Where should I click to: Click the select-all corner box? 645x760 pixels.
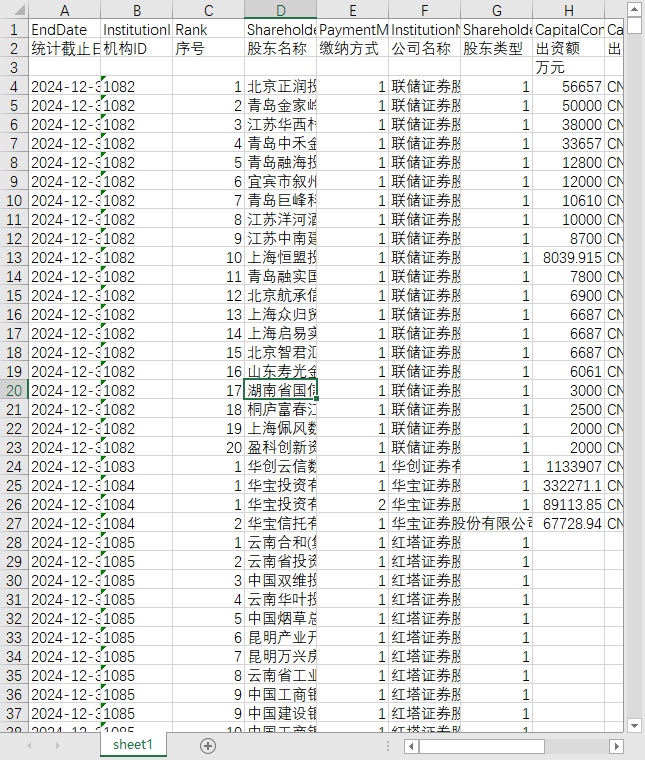14,10
